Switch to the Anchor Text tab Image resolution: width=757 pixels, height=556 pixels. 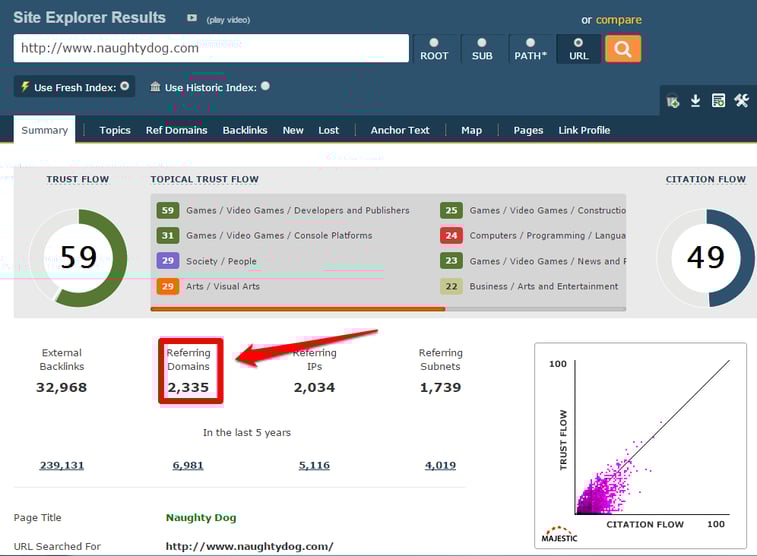click(x=400, y=130)
